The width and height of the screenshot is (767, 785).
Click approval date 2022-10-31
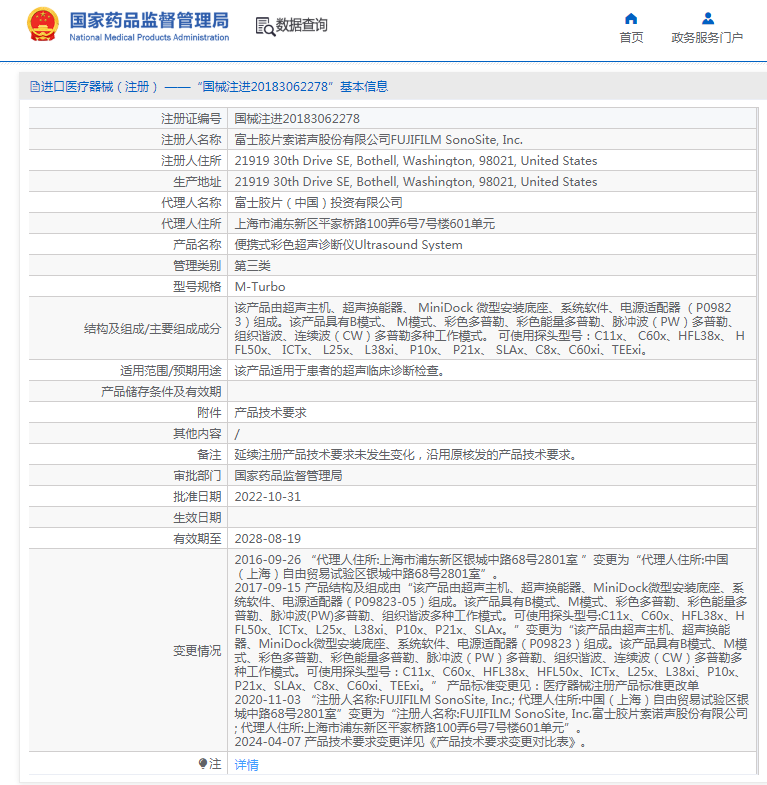coord(267,497)
